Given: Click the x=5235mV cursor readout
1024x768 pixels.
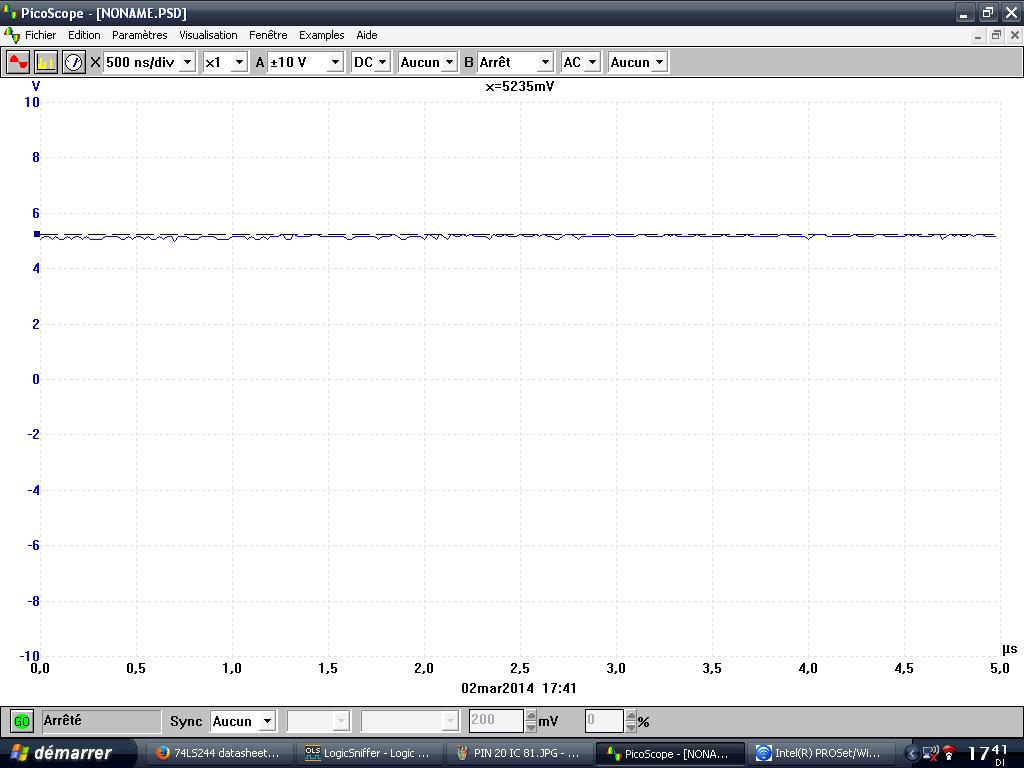Looking at the screenshot, I should pos(520,86).
